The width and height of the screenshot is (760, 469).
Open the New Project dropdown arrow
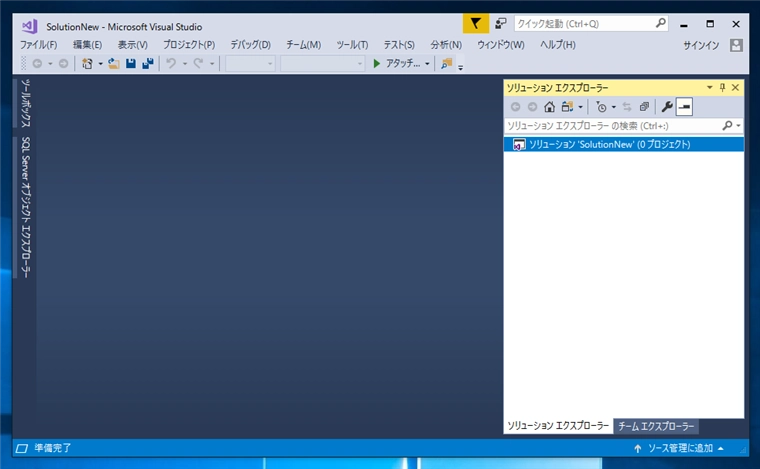pyautogui.click(x=100, y=63)
